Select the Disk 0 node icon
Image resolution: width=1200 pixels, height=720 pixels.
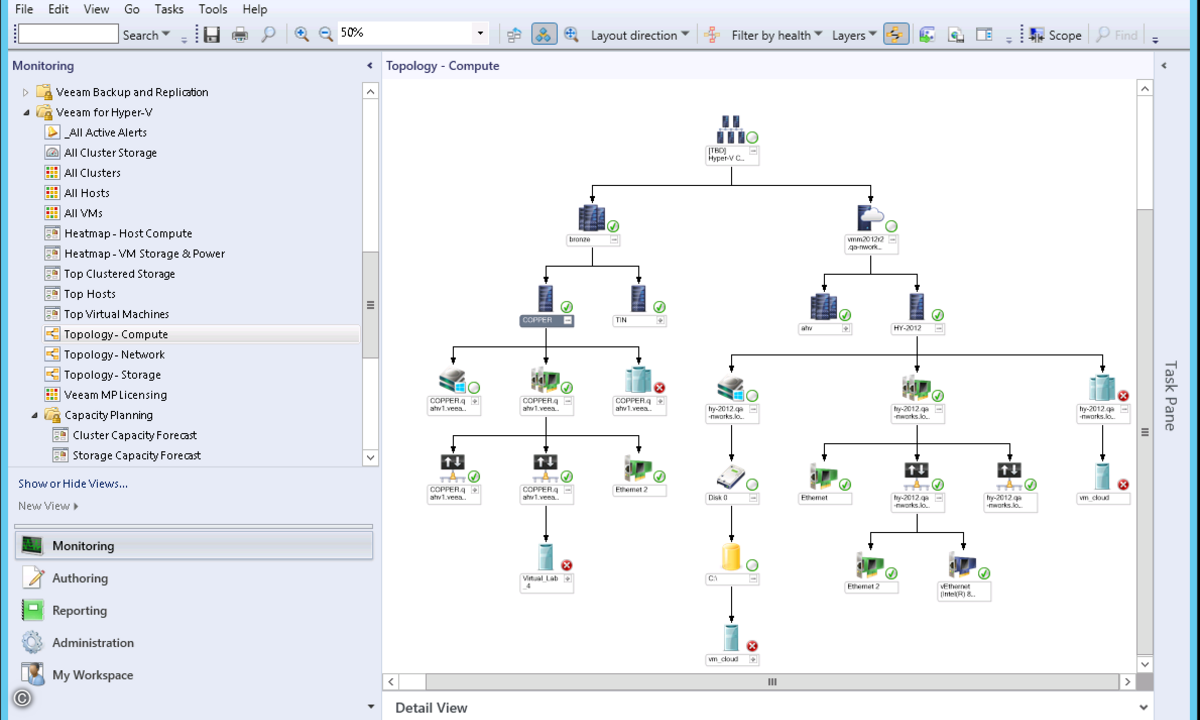(731, 476)
